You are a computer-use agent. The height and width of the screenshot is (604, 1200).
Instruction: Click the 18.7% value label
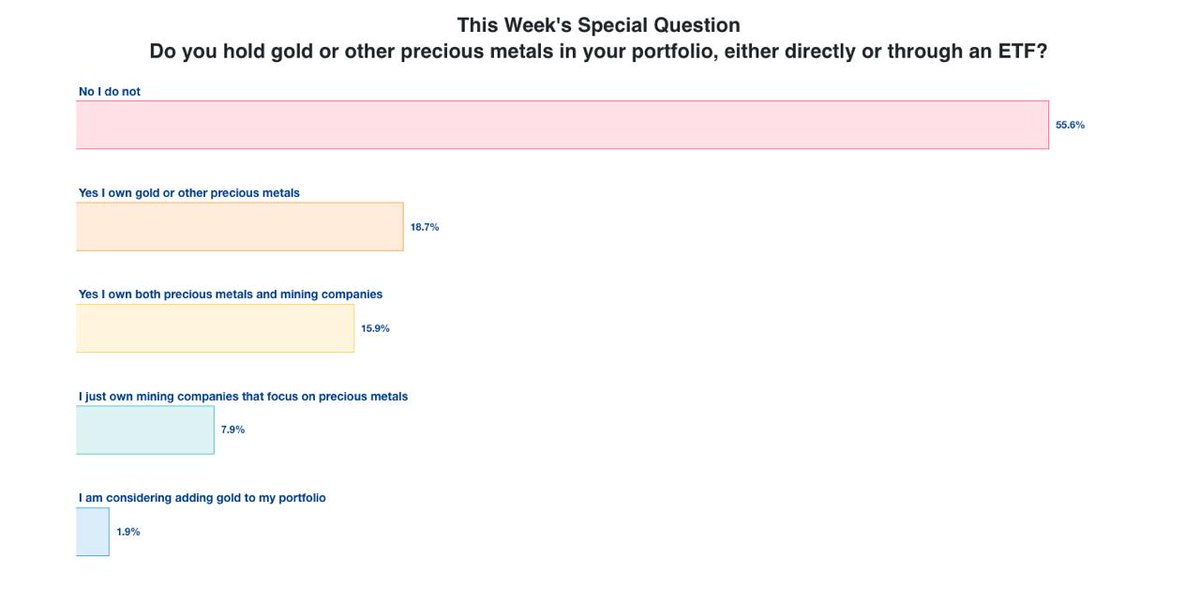[425, 227]
